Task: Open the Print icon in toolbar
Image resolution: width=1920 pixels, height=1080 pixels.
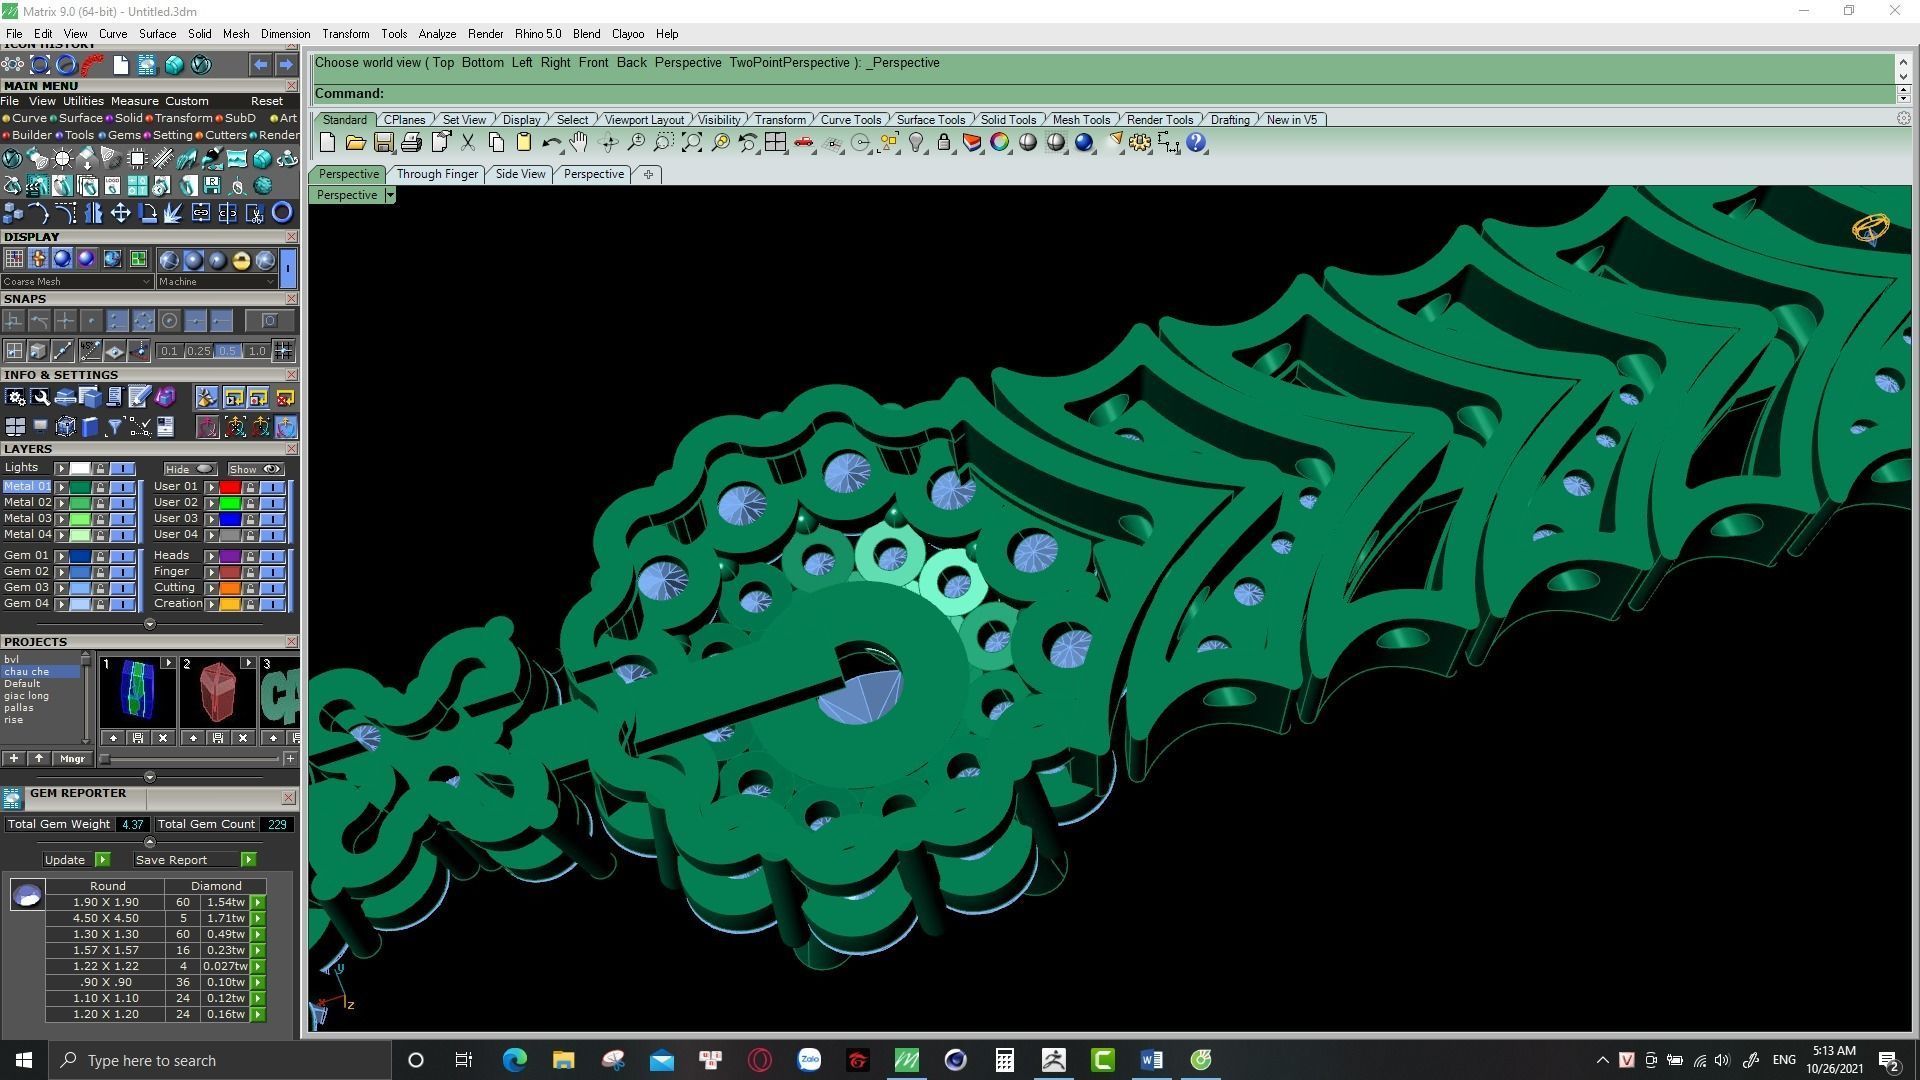Action: coord(411,143)
